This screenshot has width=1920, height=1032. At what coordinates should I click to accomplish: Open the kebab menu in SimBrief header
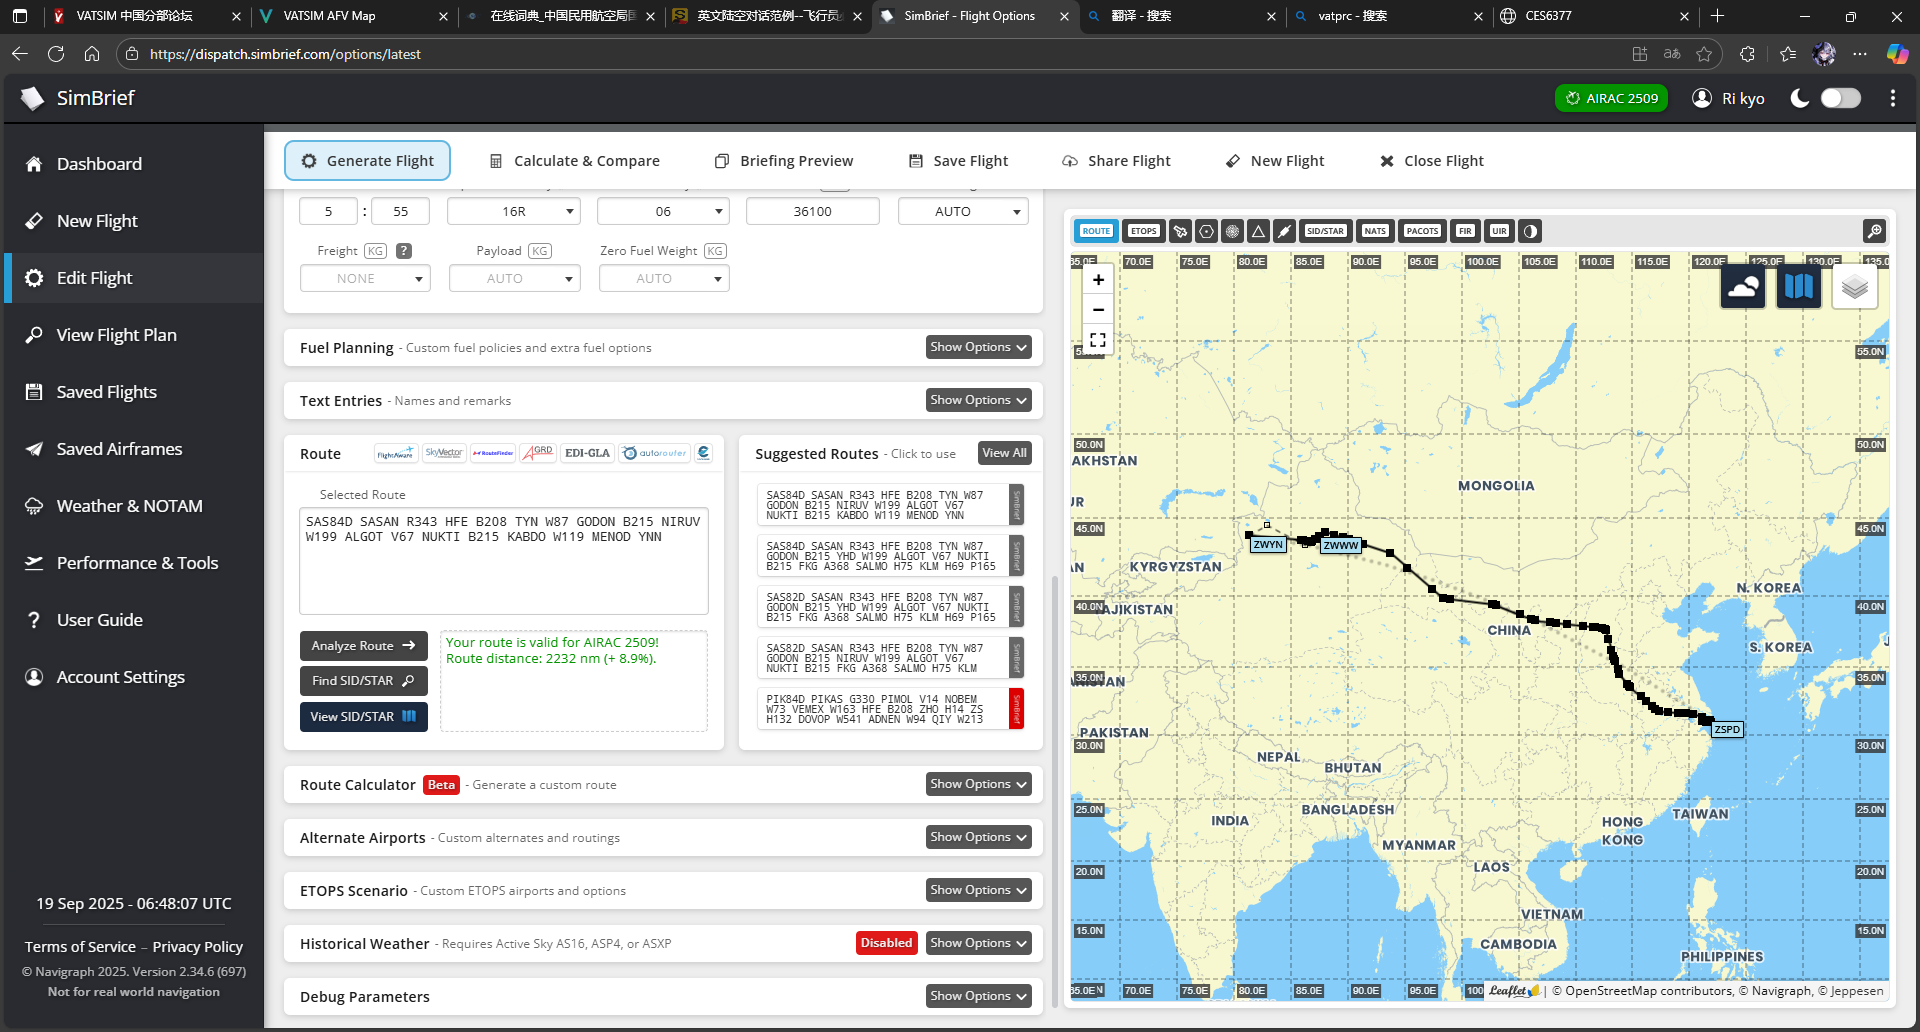click(x=1892, y=98)
